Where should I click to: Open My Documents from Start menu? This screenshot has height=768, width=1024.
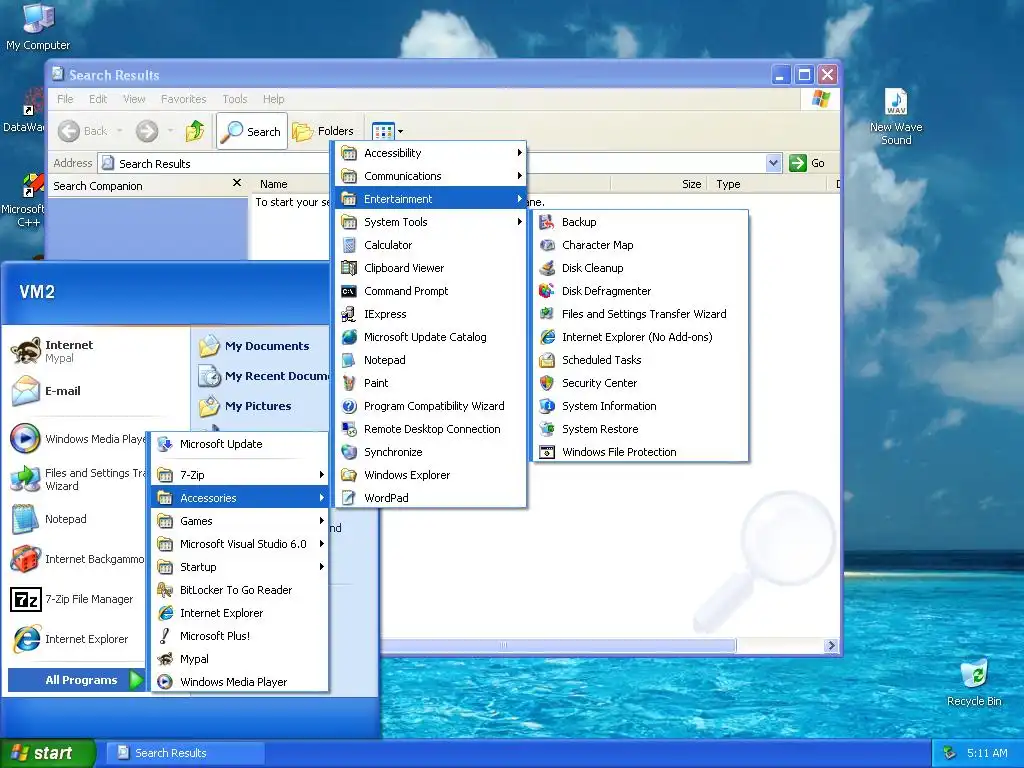tap(255, 345)
